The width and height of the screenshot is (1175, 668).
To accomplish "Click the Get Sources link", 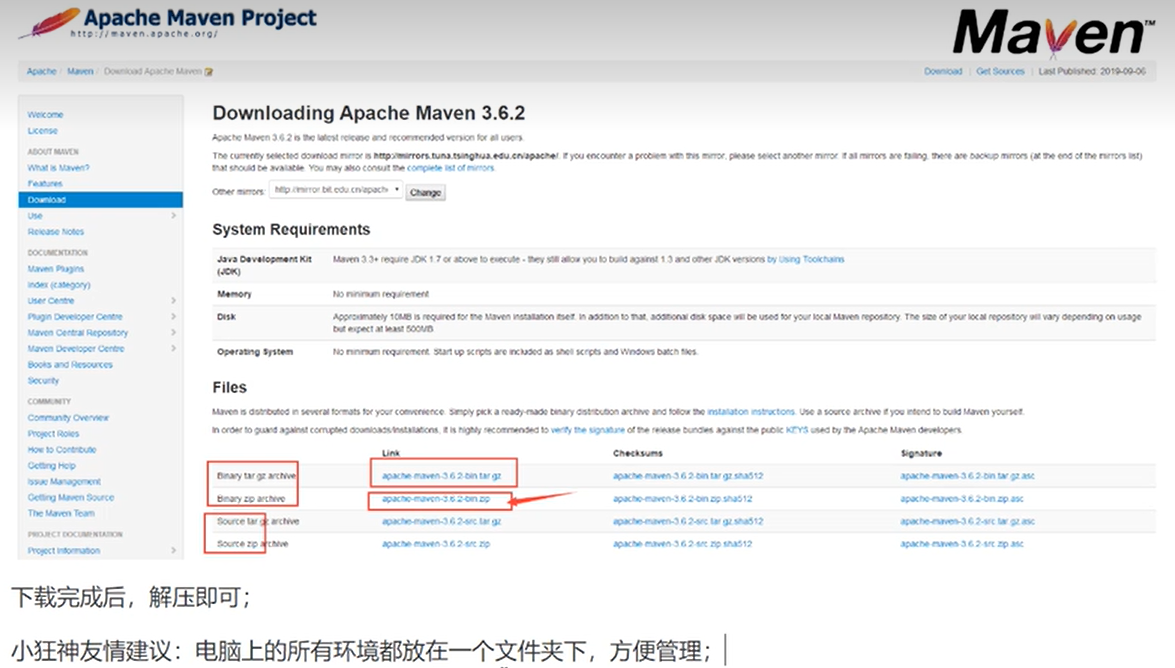I will tap(1000, 71).
